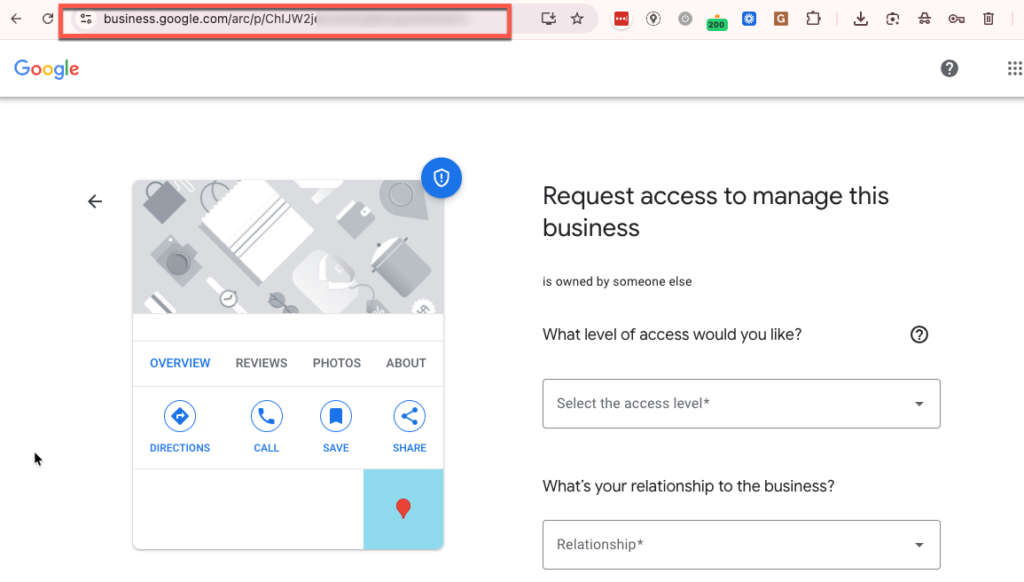1024x582 pixels.
Task: Open the About tab
Action: [x=406, y=363]
